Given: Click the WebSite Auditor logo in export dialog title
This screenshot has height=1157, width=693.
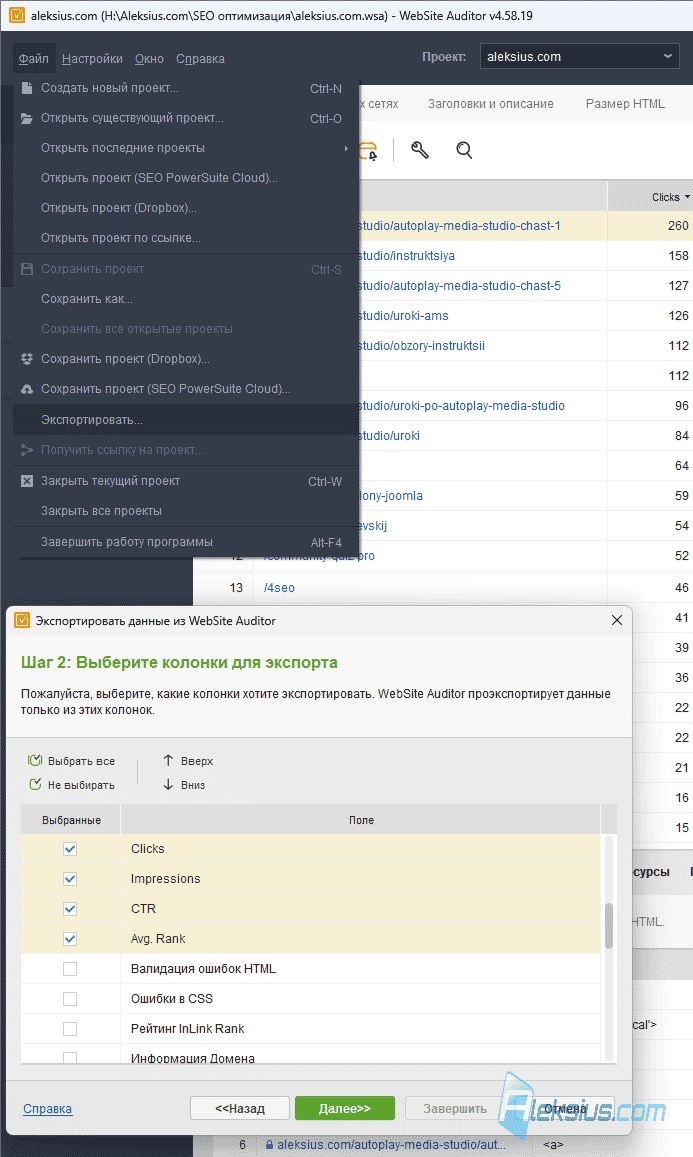Looking at the screenshot, I should click(x=22, y=621).
